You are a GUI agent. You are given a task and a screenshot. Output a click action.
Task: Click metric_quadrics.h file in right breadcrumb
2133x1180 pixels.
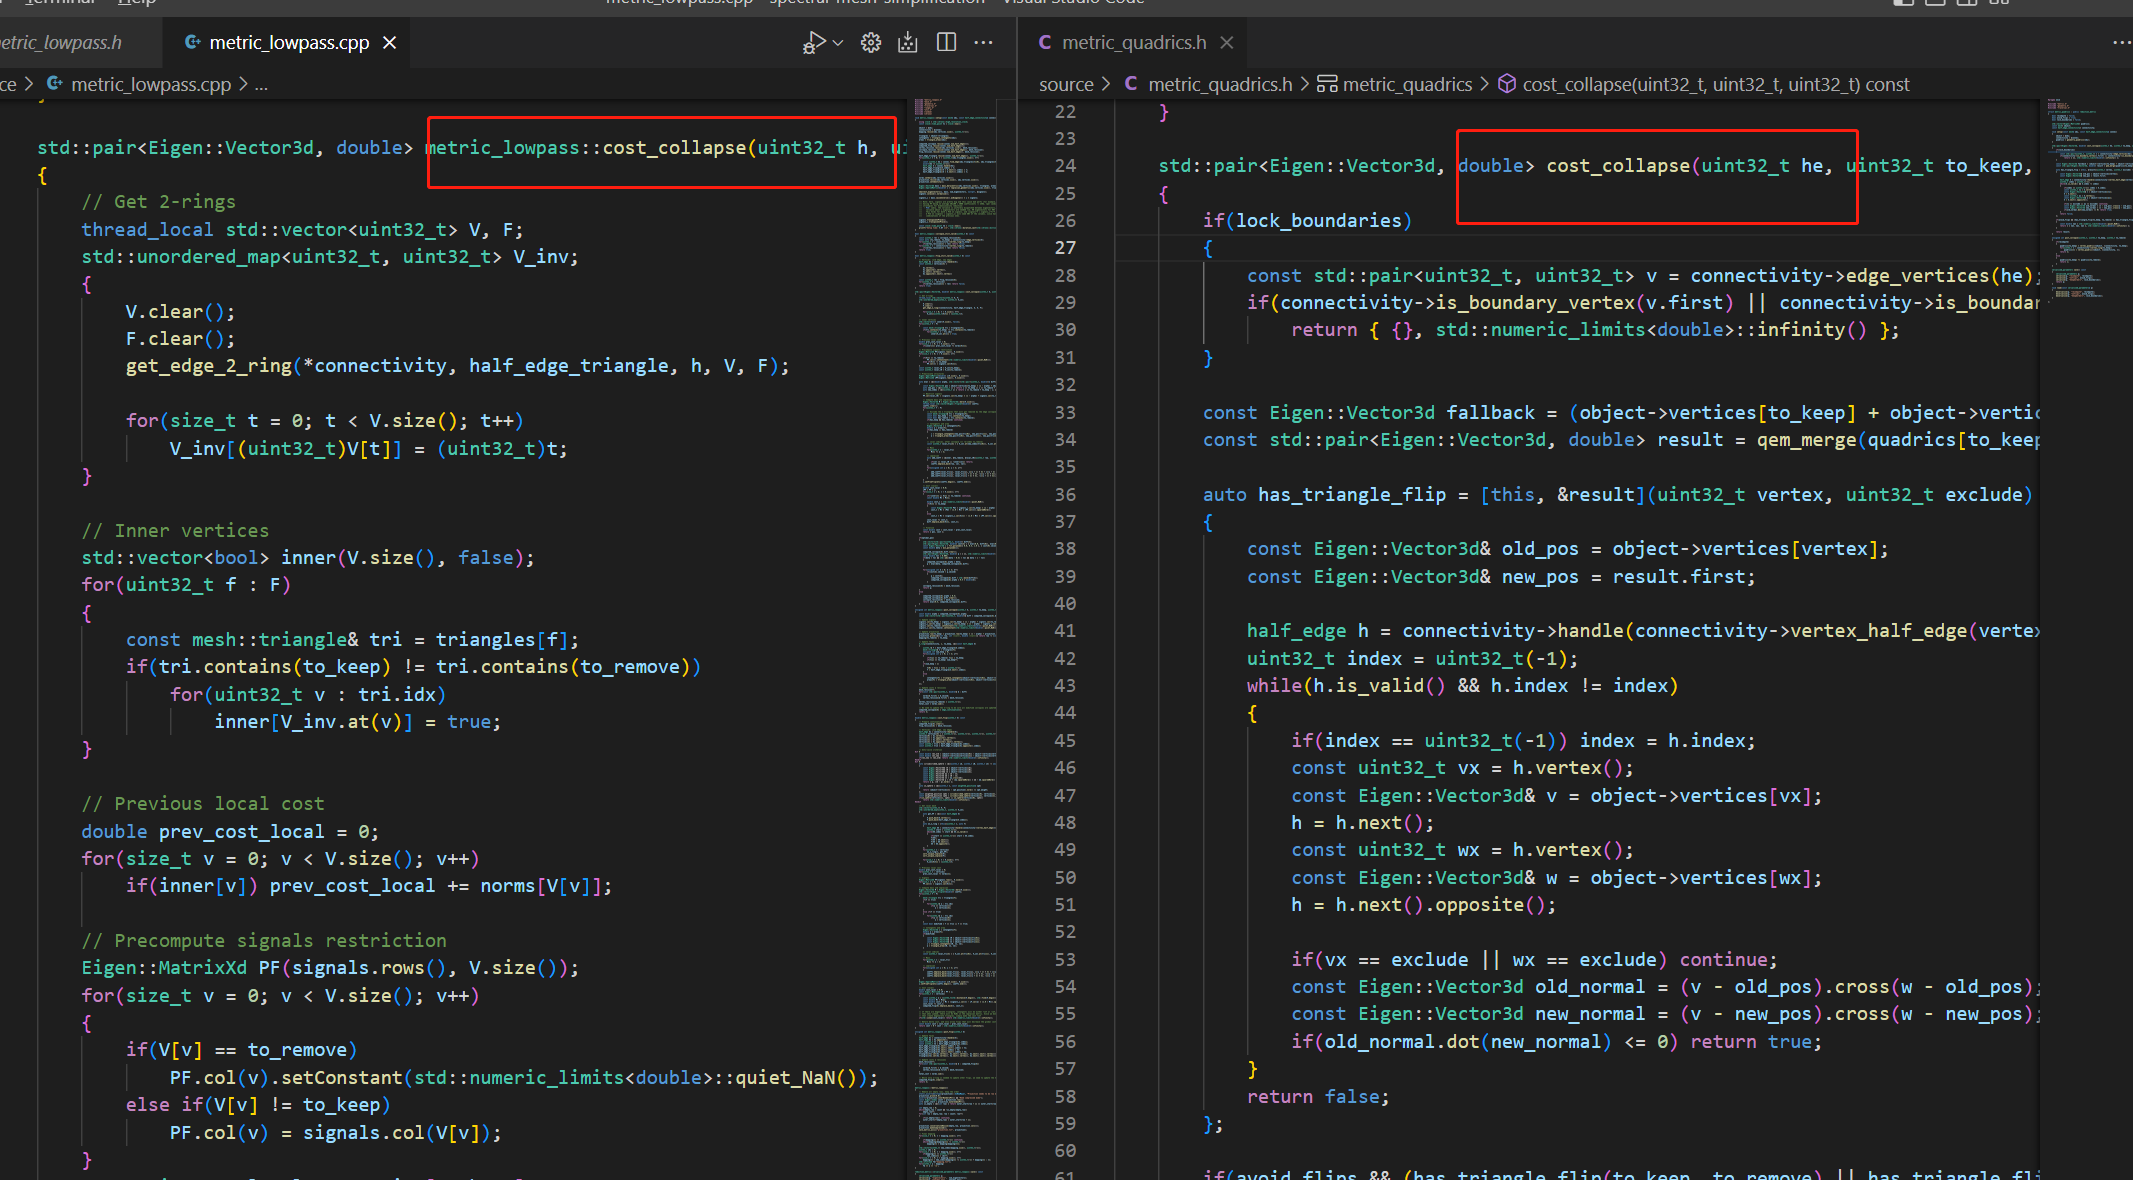coord(1219,84)
